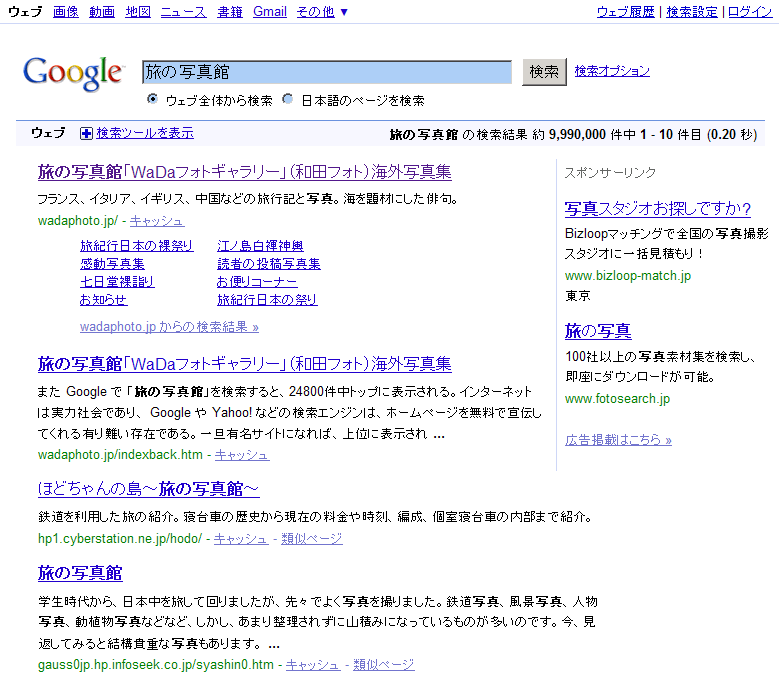
Task: Open 類似ページ for hp1.cyberstation.ne.jp result
Action: pyautogui.click(x=312, y=538)
